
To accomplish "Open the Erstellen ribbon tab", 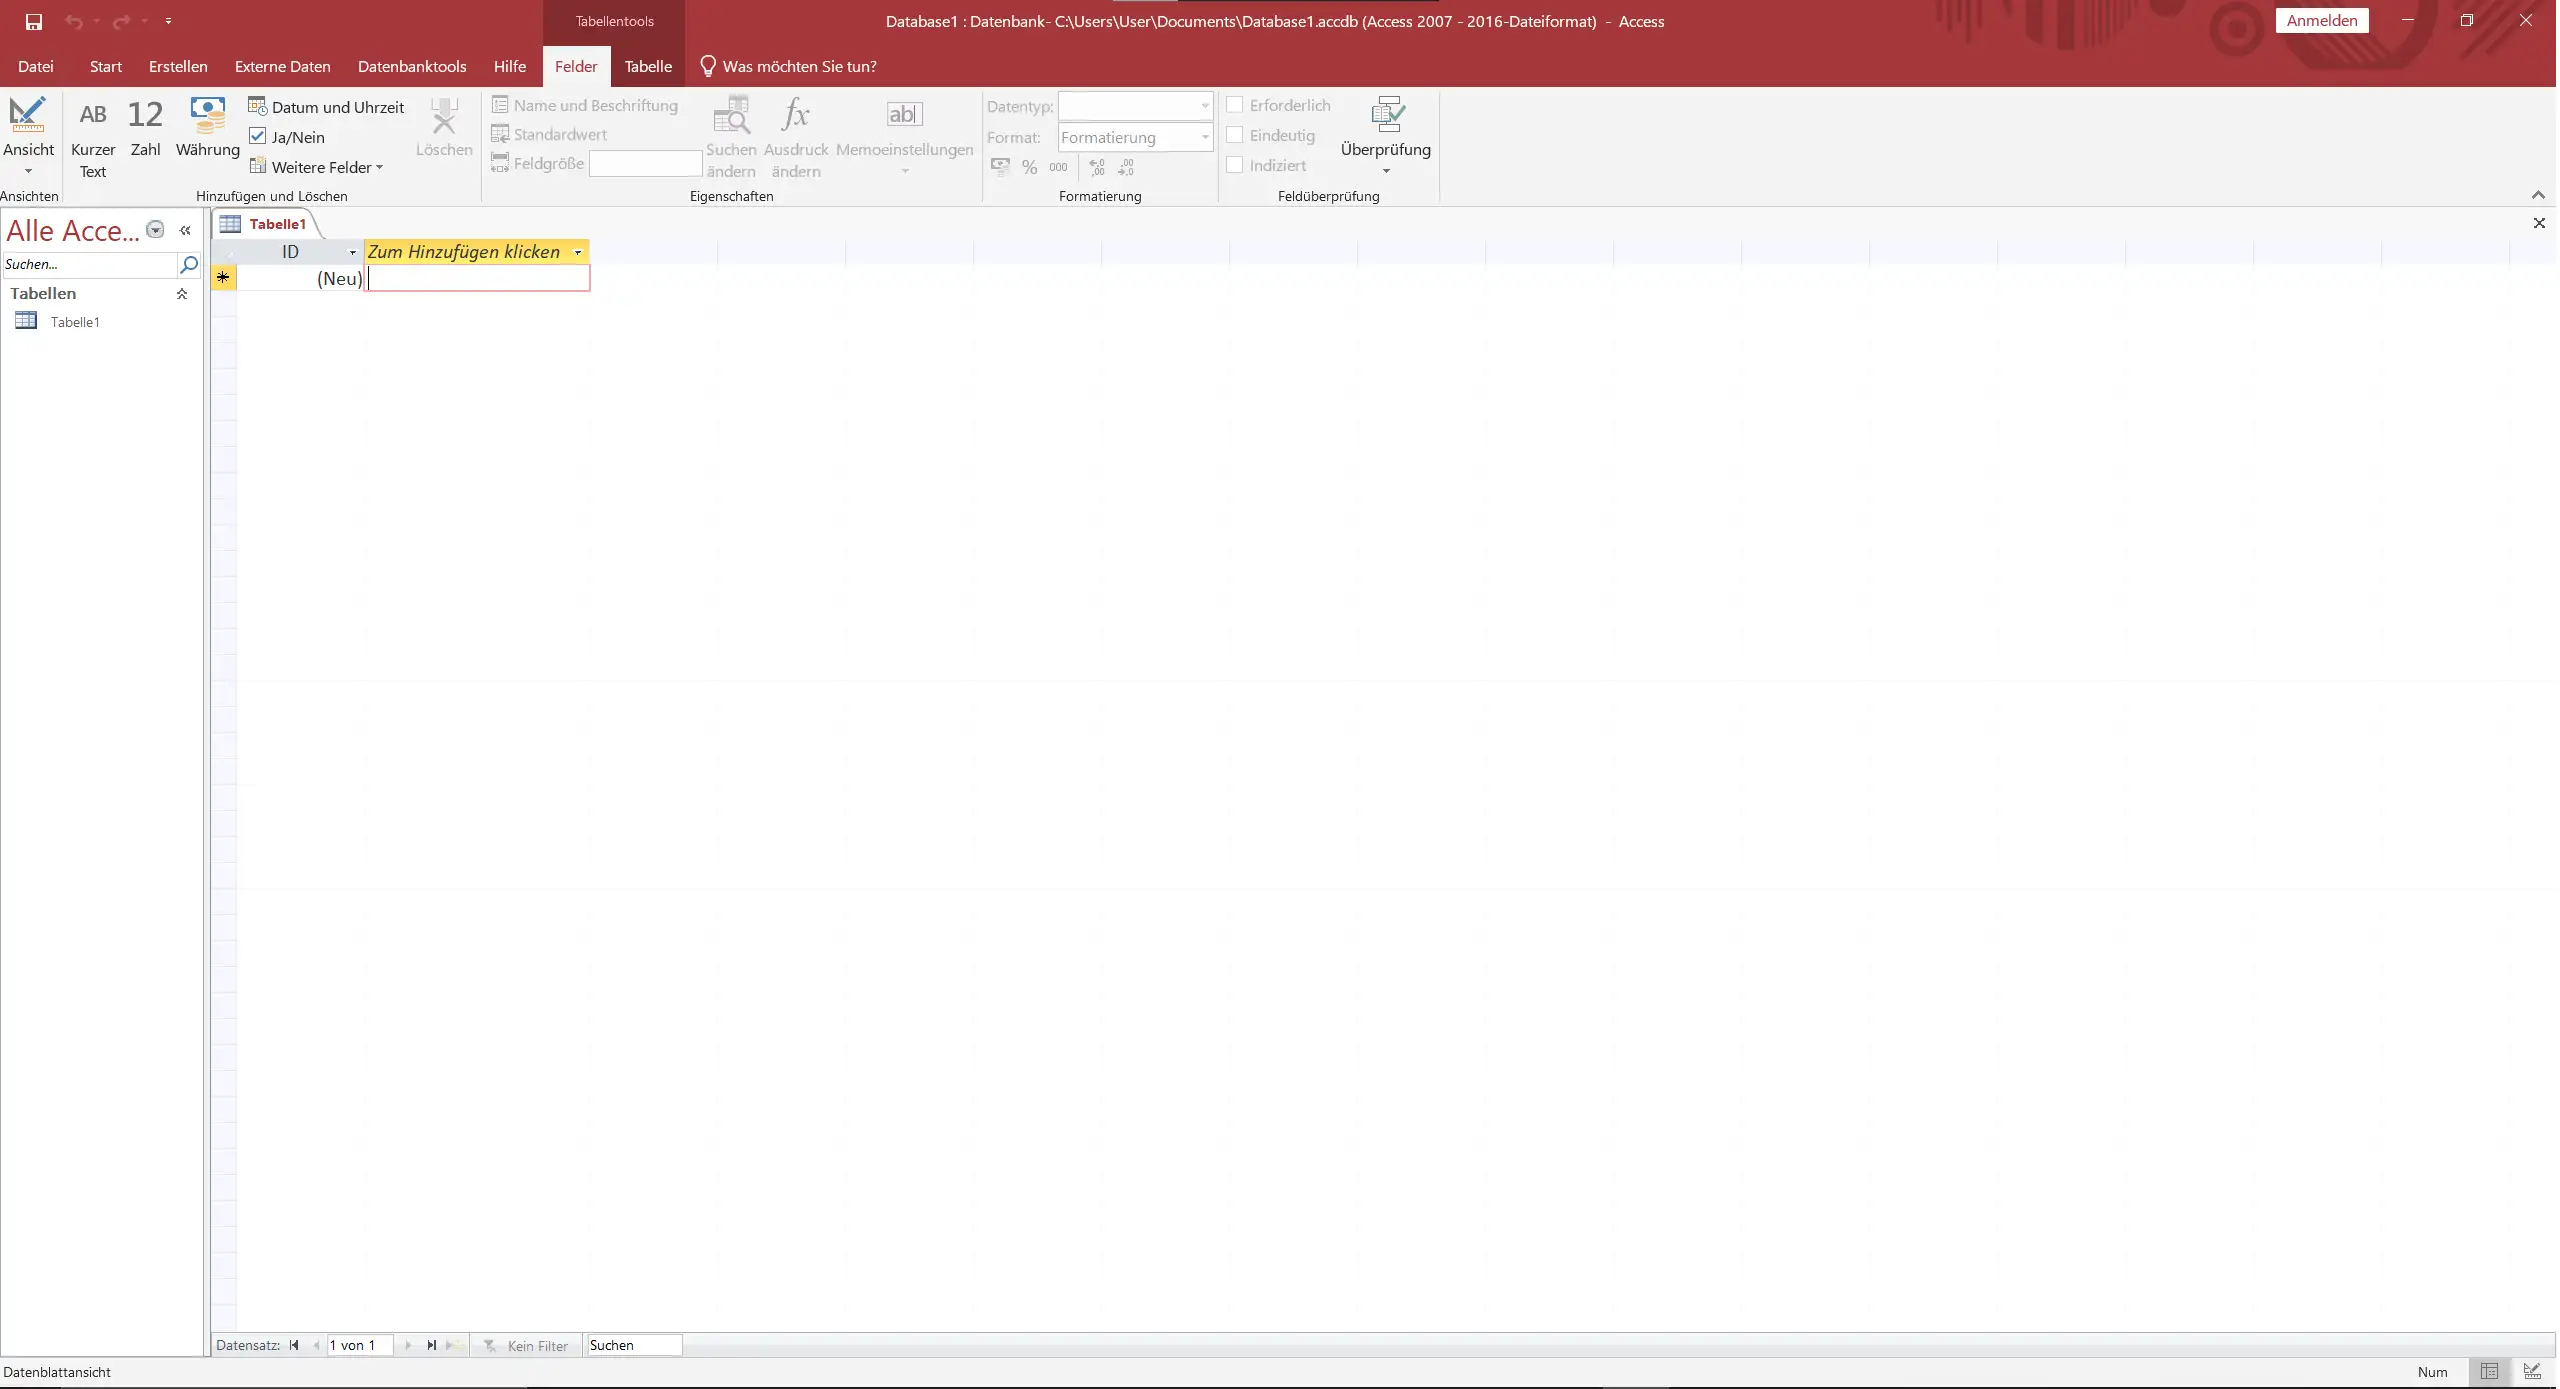I will pos(178,67).
